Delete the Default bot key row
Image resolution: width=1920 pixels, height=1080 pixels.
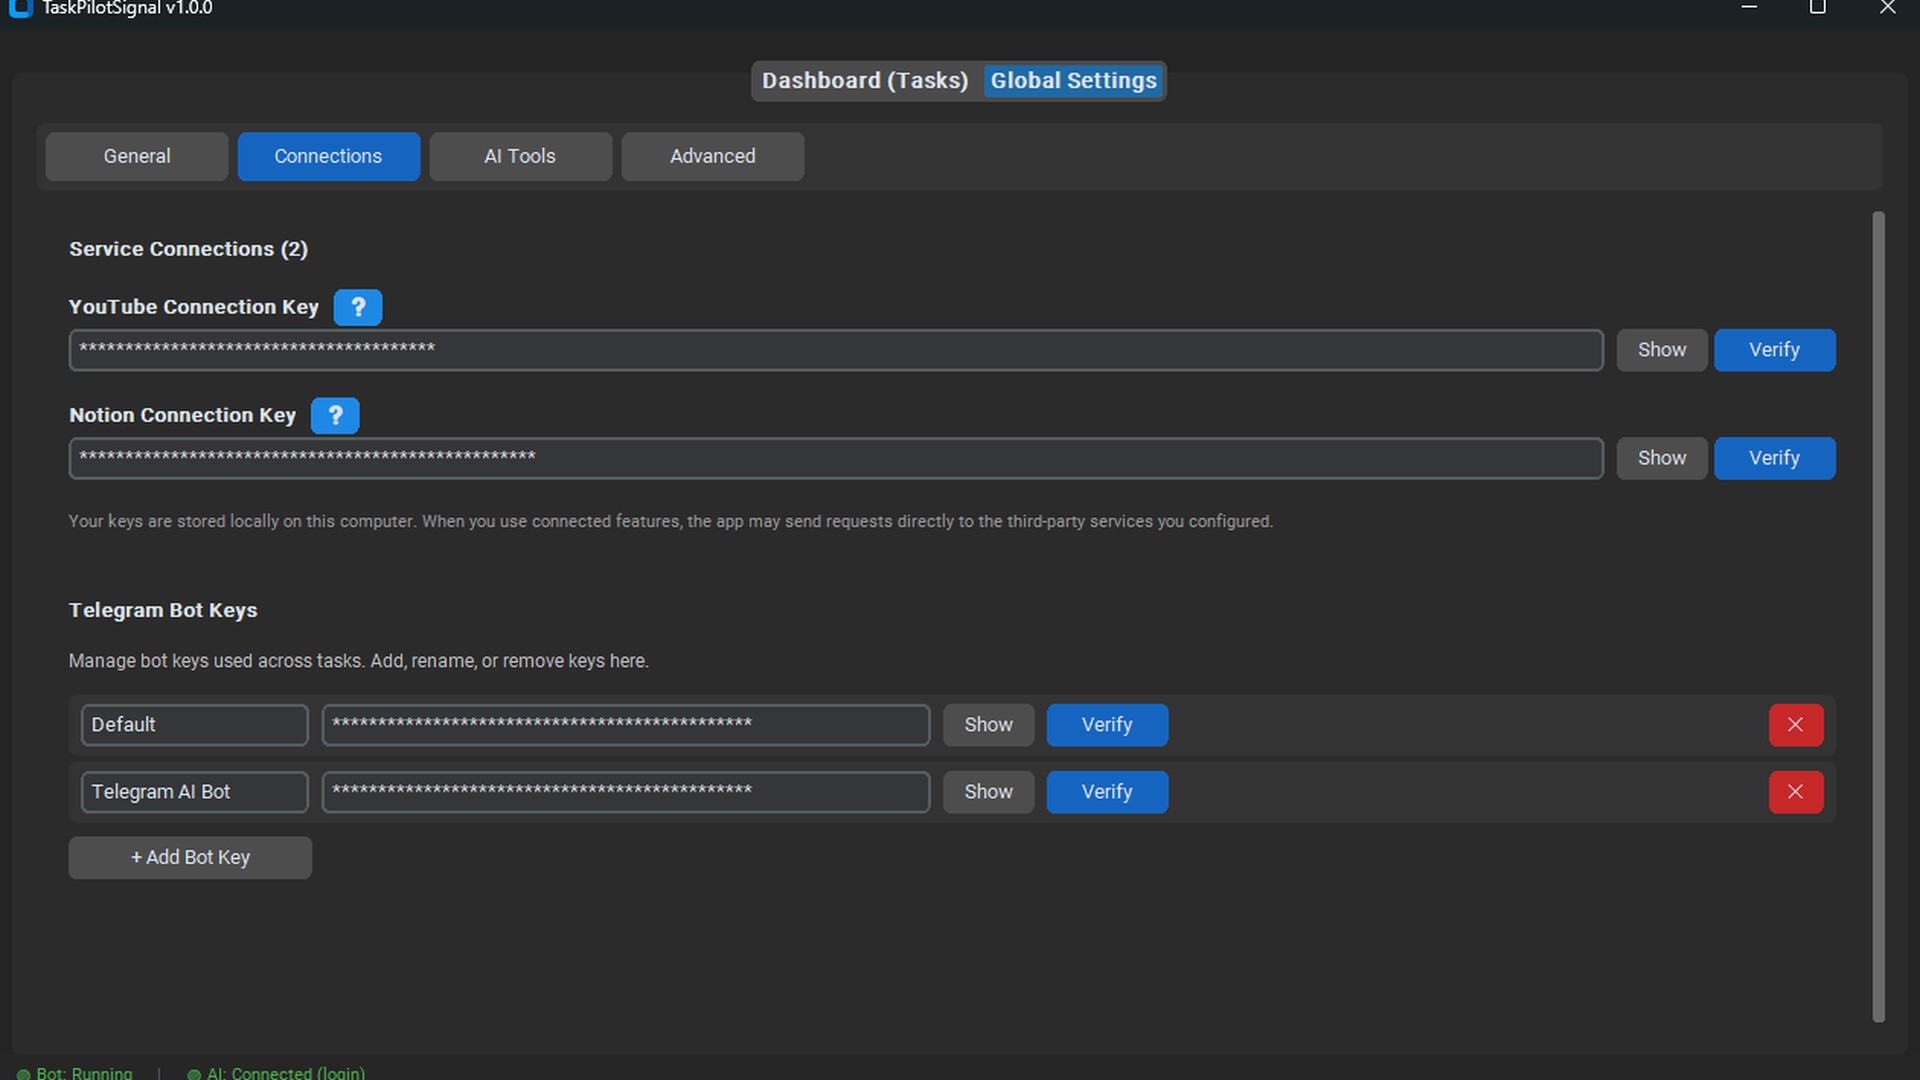tap(1795, 725)
